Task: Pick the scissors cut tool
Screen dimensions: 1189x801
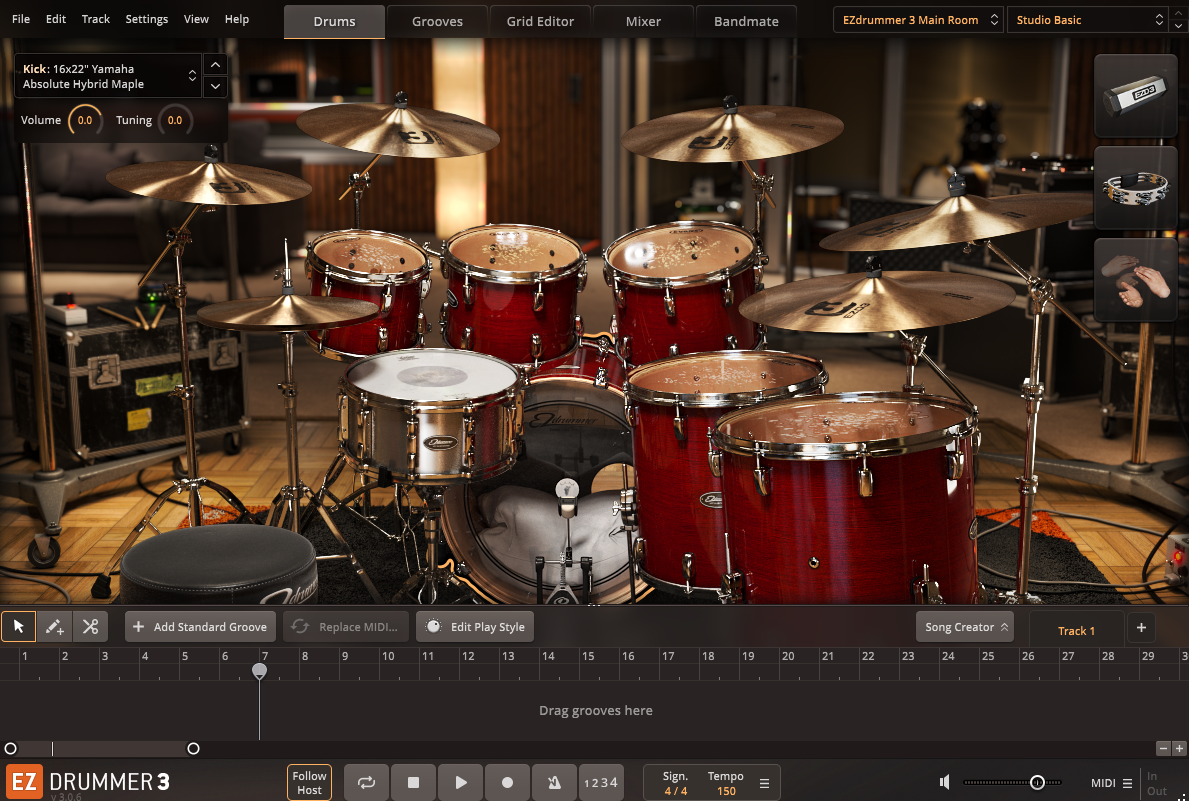Action: [x=90, y=626]
